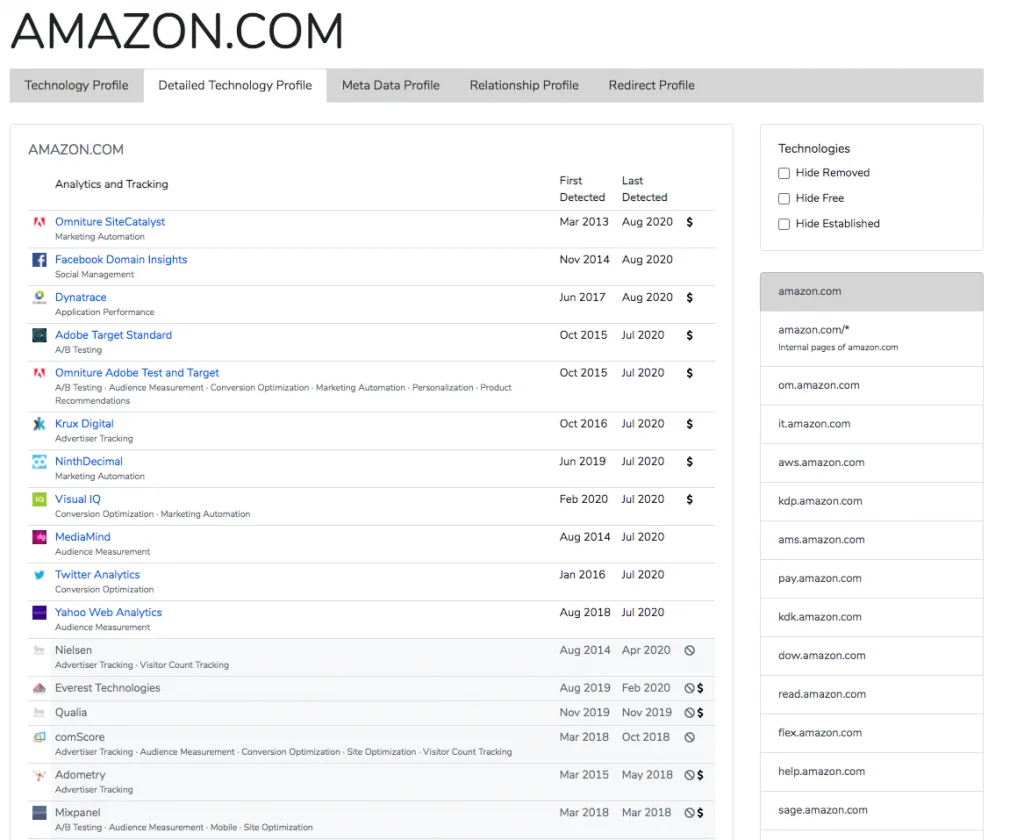Click the NinthDecimal logo icon
Screen dimensions: 1024x840
[39, 462]
